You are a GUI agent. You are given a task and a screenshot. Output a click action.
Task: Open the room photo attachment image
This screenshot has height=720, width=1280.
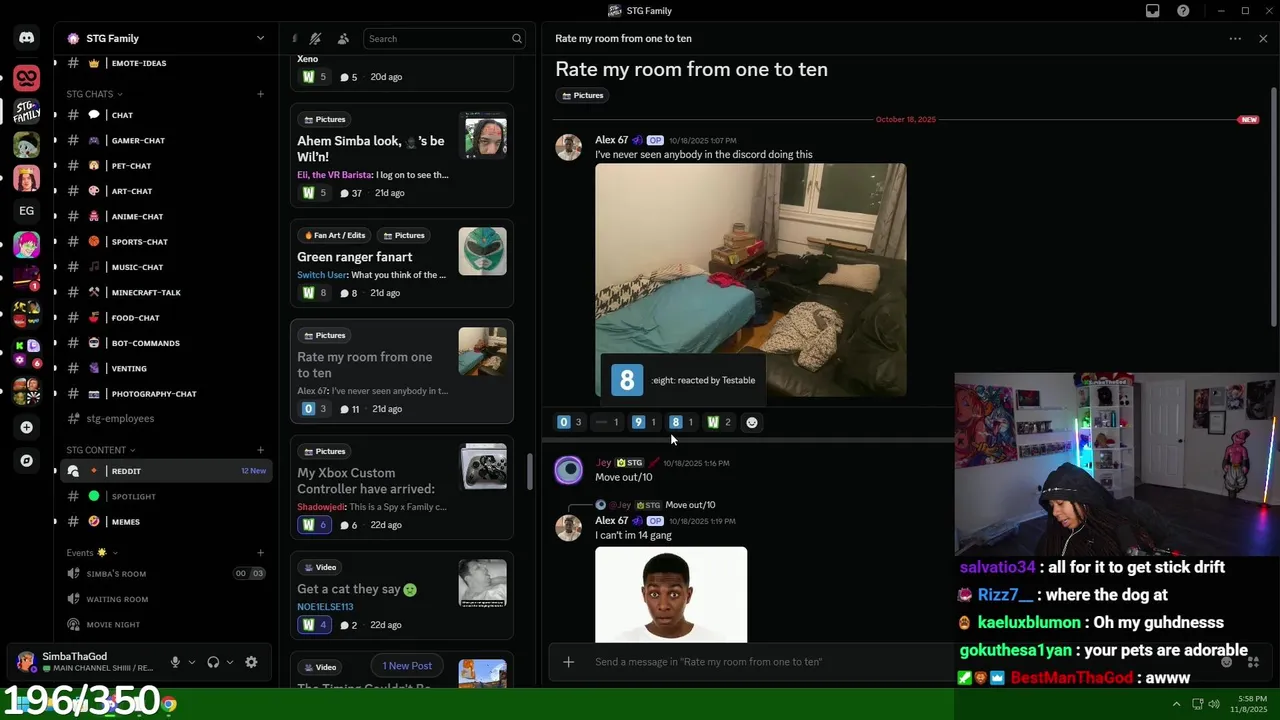[751, 280]
